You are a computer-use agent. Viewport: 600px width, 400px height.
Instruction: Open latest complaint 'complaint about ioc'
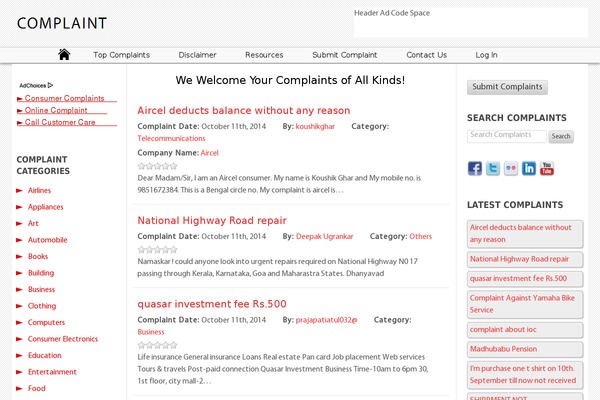pyautogui.click(x=525, y=330)
